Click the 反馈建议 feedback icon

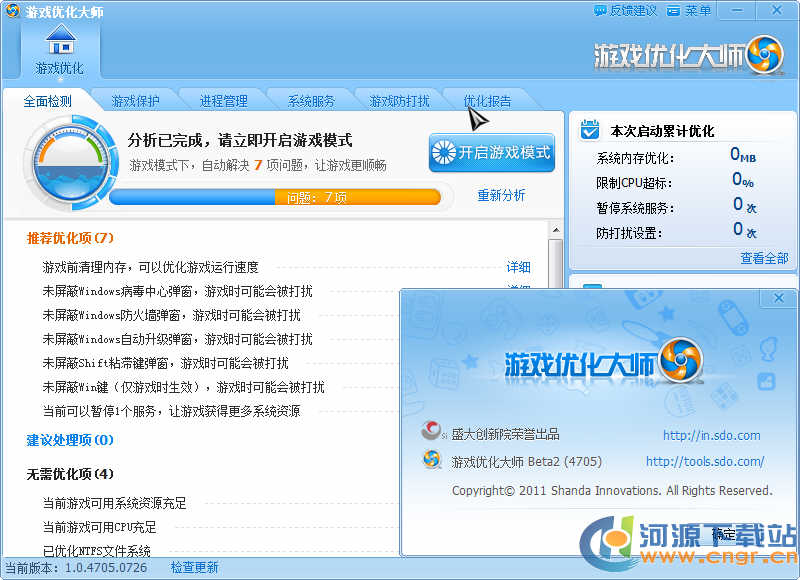599,10
